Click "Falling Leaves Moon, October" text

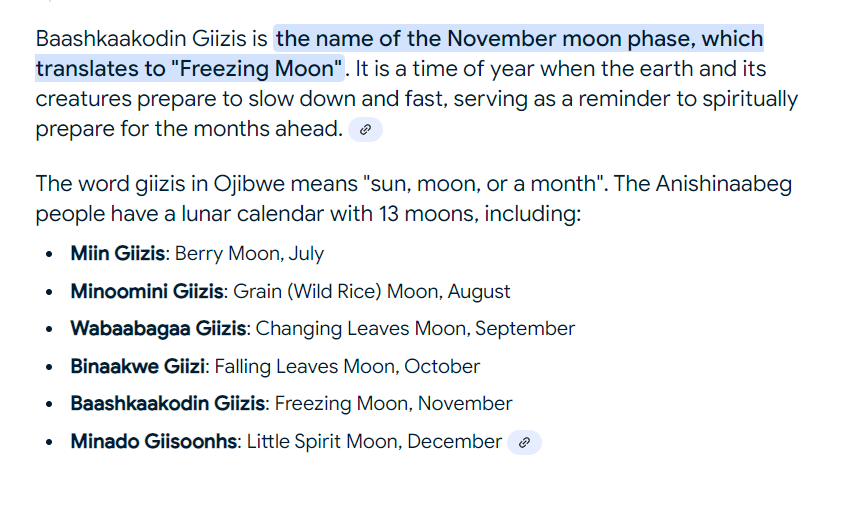(347, 366)
